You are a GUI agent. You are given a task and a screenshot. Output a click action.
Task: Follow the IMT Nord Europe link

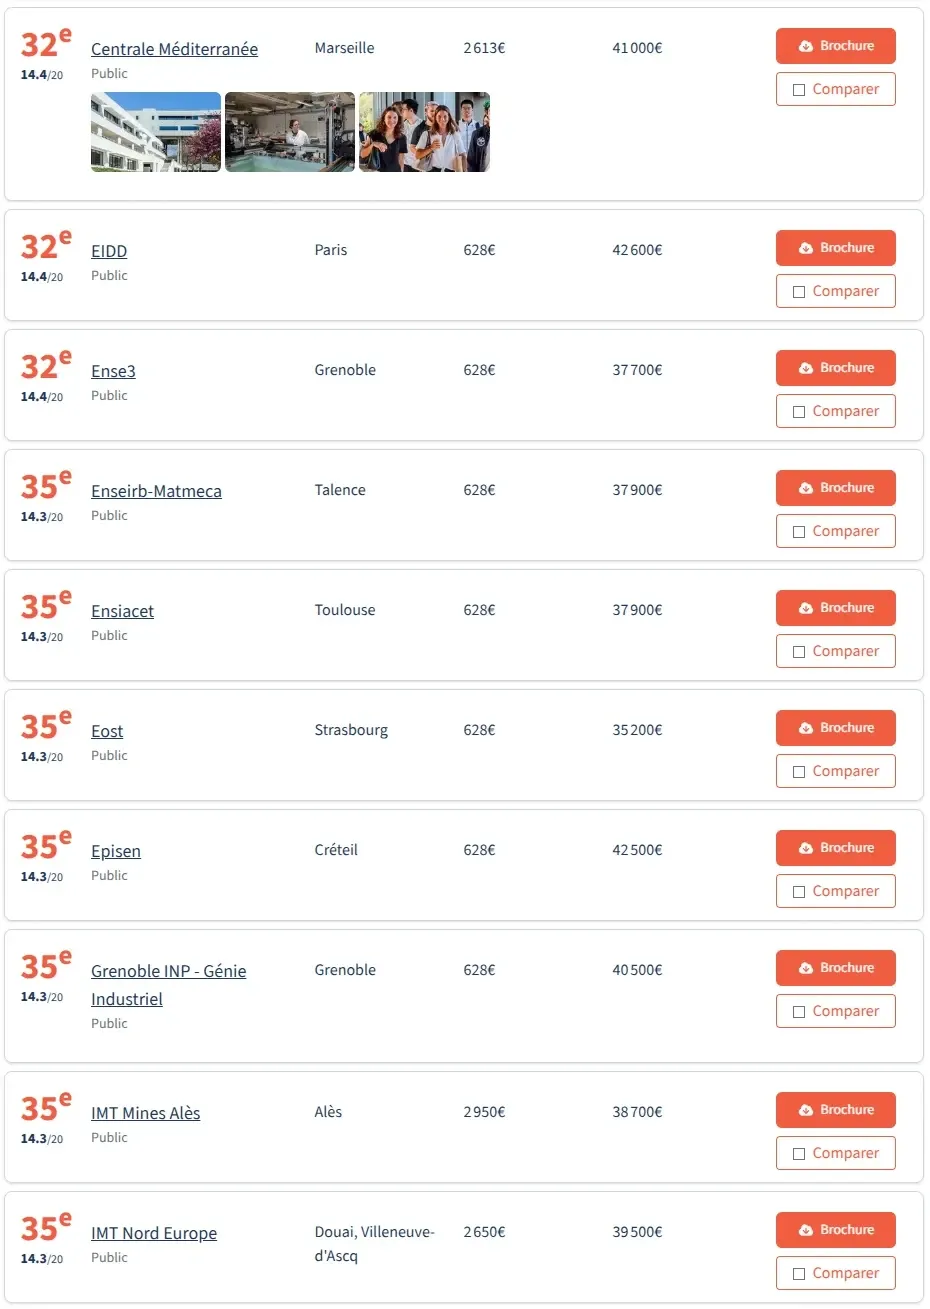tap(154, 1233)
